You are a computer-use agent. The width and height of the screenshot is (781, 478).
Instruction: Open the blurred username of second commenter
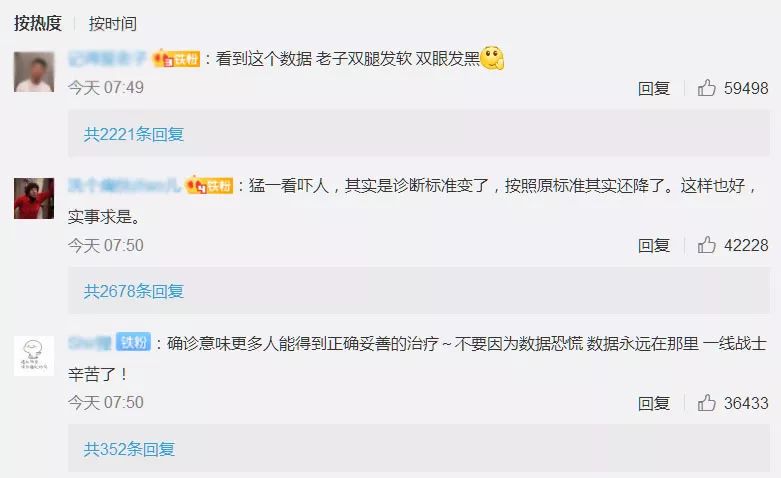[x=125, y=186]
